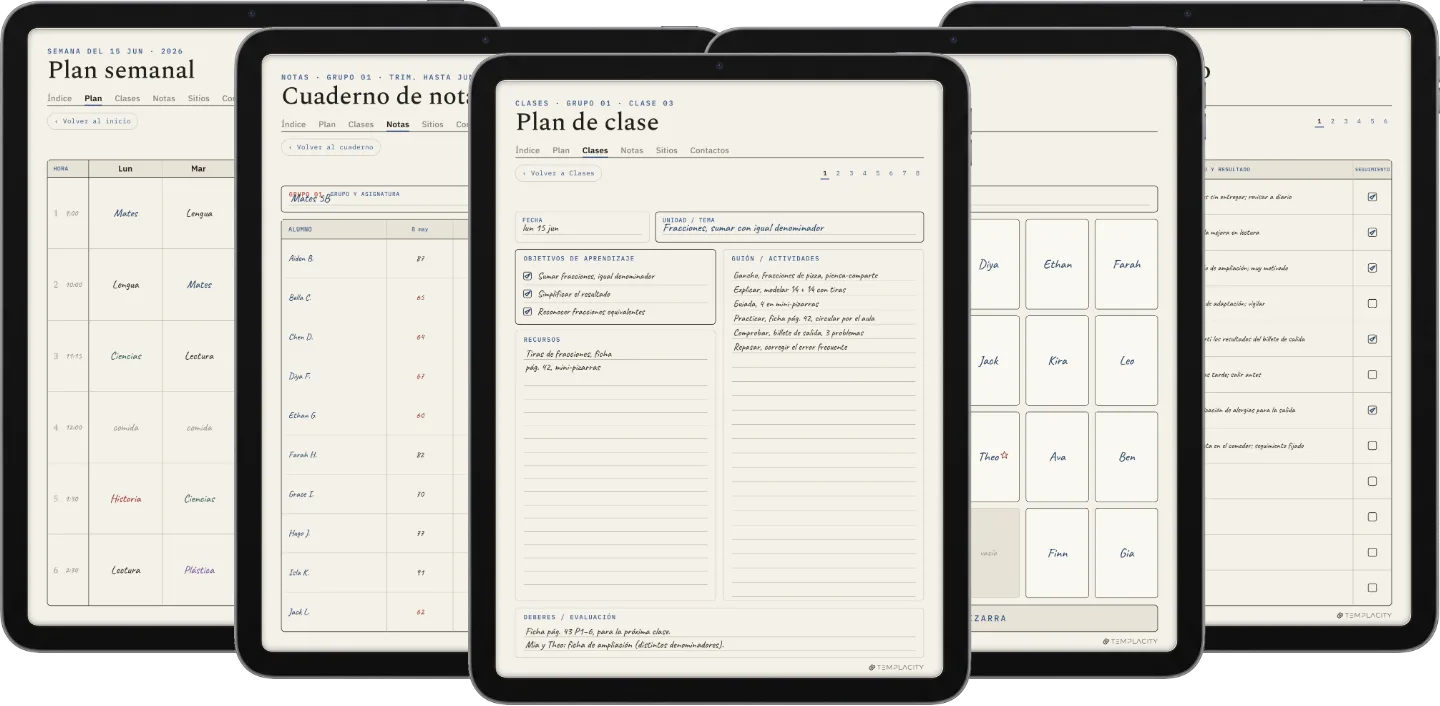Go to page 2 in Plan de clase
The image size is (1440, 706).
(x=838, y=173)
